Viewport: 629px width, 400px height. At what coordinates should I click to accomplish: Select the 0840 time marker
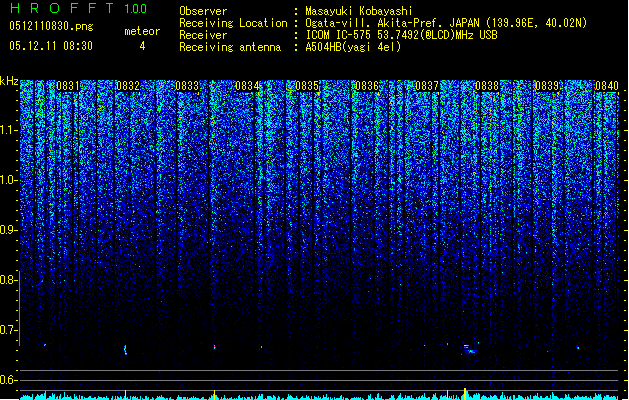click(x=607, y=86)
